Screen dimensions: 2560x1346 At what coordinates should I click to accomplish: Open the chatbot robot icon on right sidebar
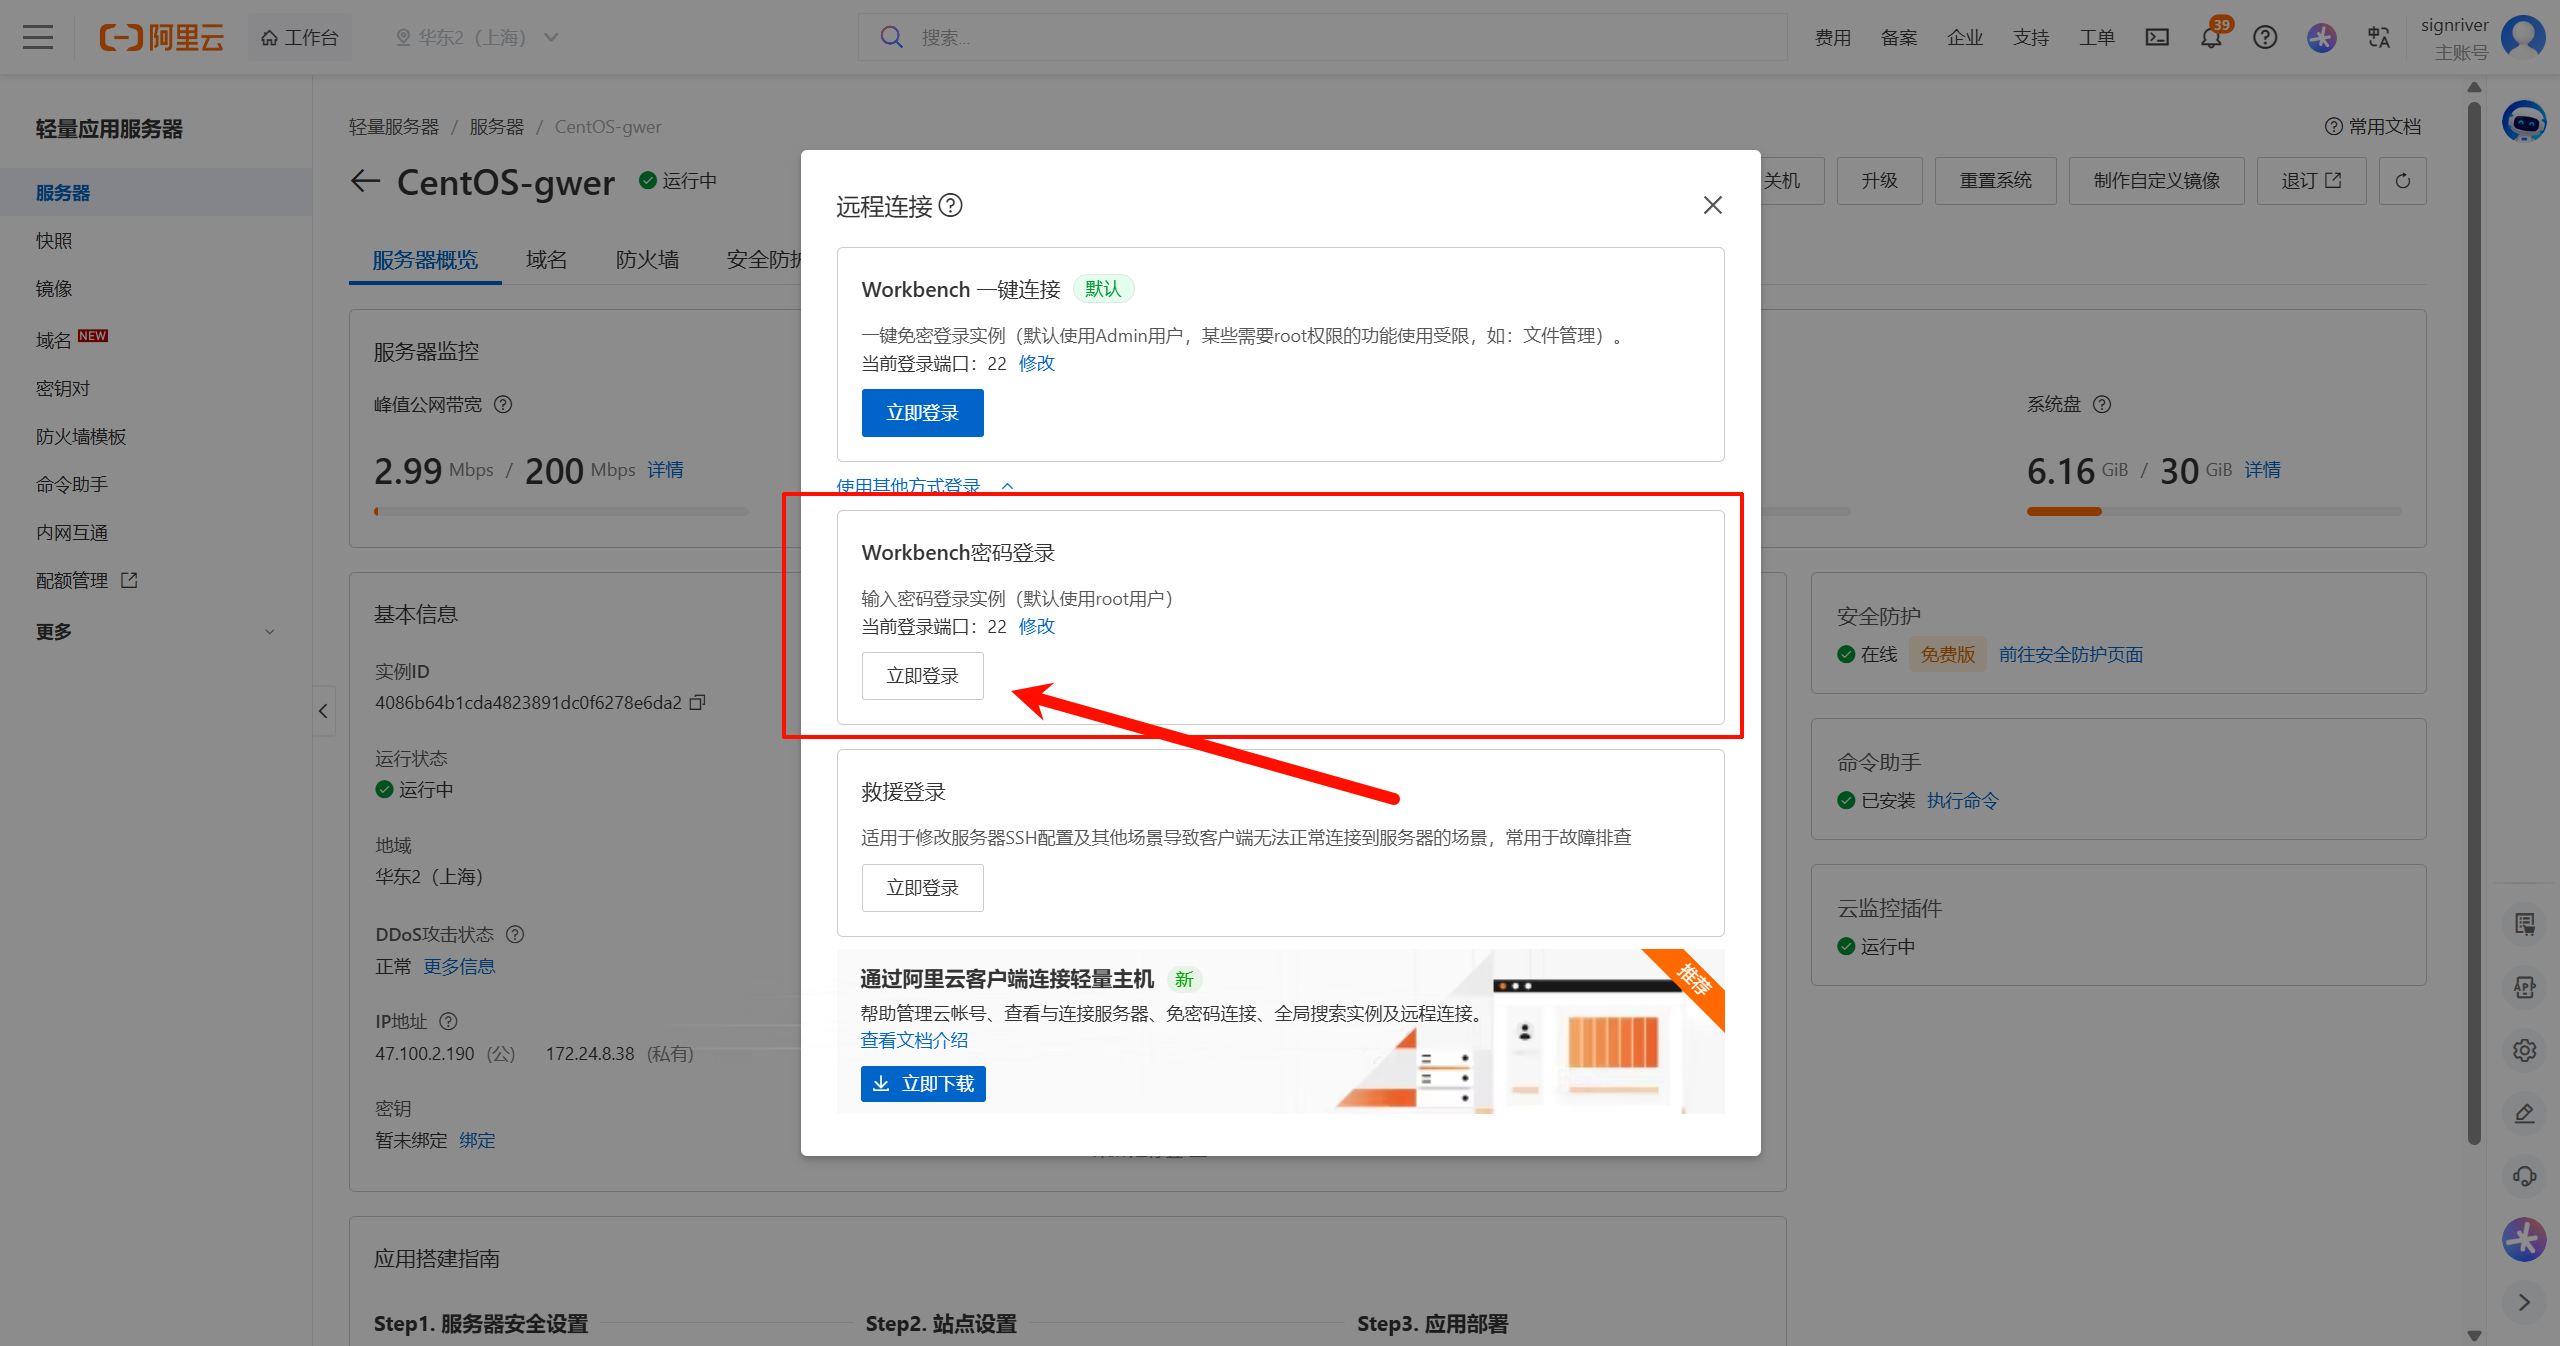[x=2524, y=122]
